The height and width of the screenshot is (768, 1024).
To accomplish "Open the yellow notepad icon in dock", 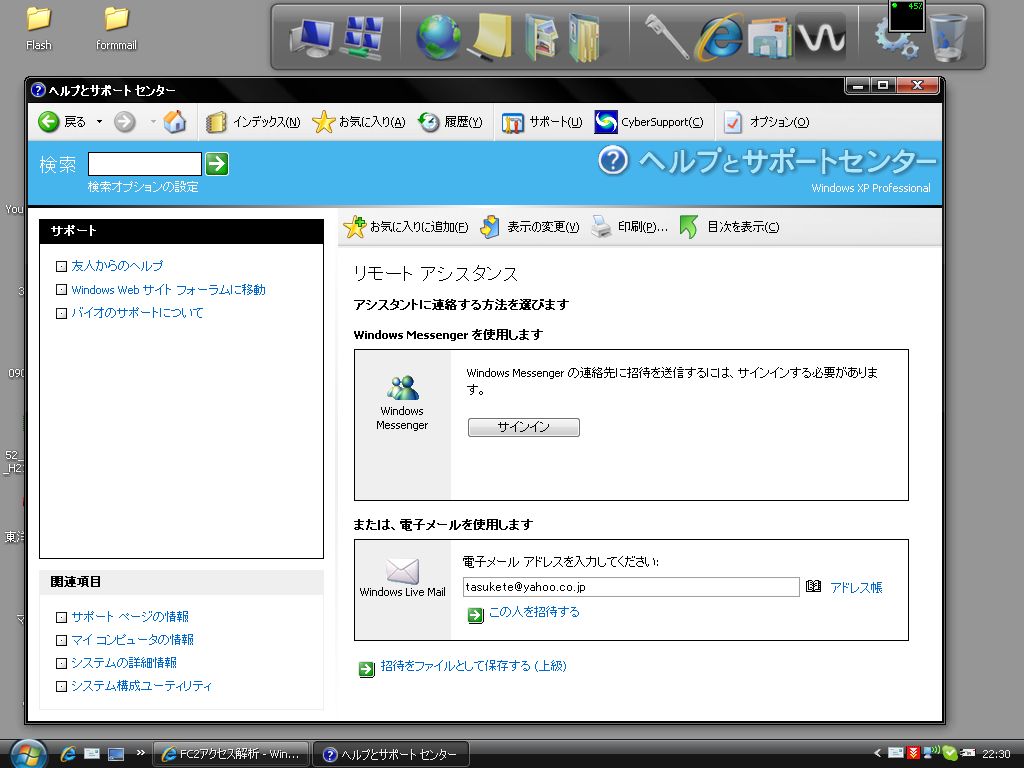I will [490, 37].
